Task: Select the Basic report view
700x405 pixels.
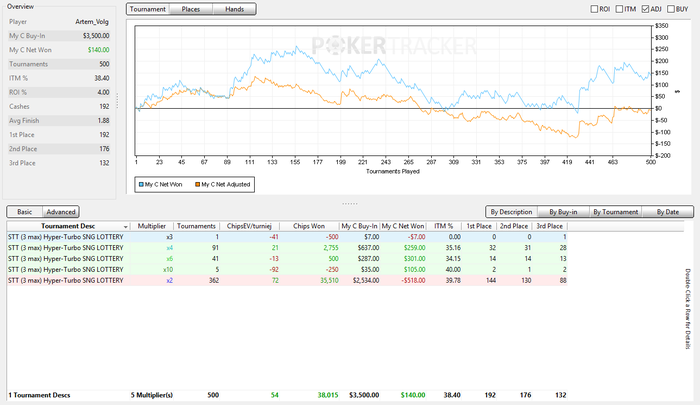Action: (x=25, y=212)
